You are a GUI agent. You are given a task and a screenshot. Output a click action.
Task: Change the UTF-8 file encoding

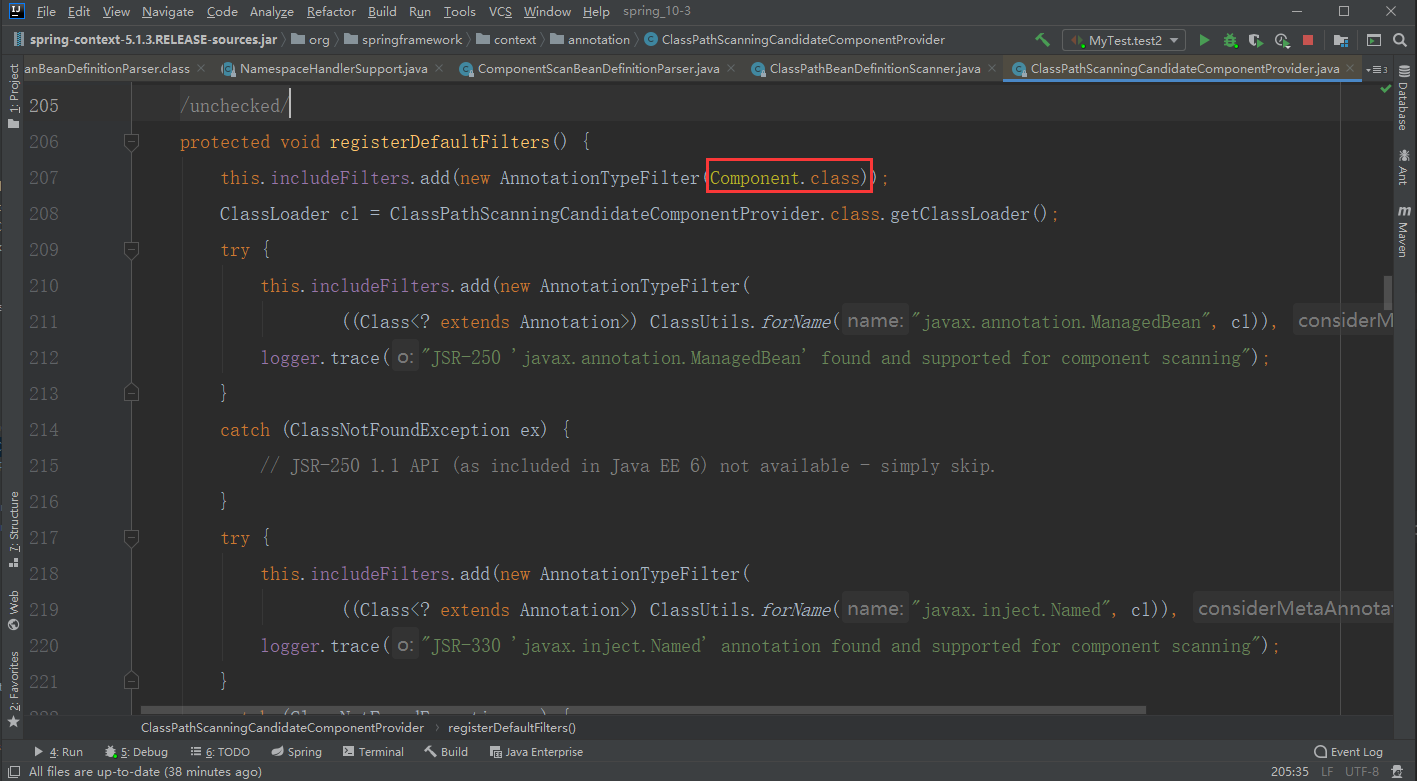(1361, 771)
